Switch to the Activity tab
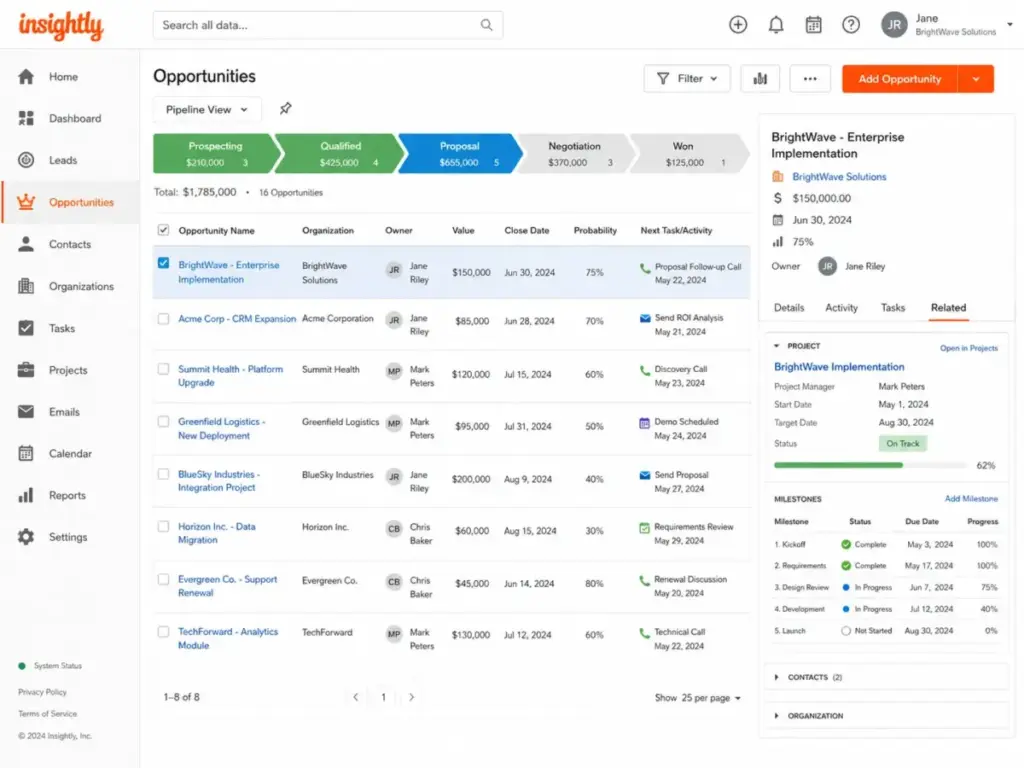Image resolution: width=1024 pixels, height=768 pixels. 841,308
